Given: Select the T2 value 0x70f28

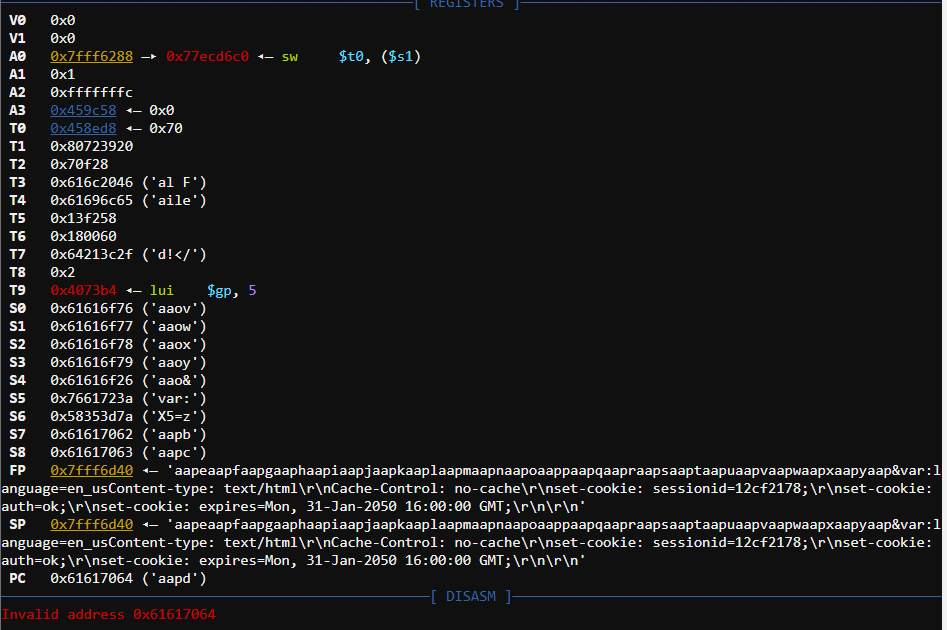Looking at the screenshot, I should coord(79,164).
